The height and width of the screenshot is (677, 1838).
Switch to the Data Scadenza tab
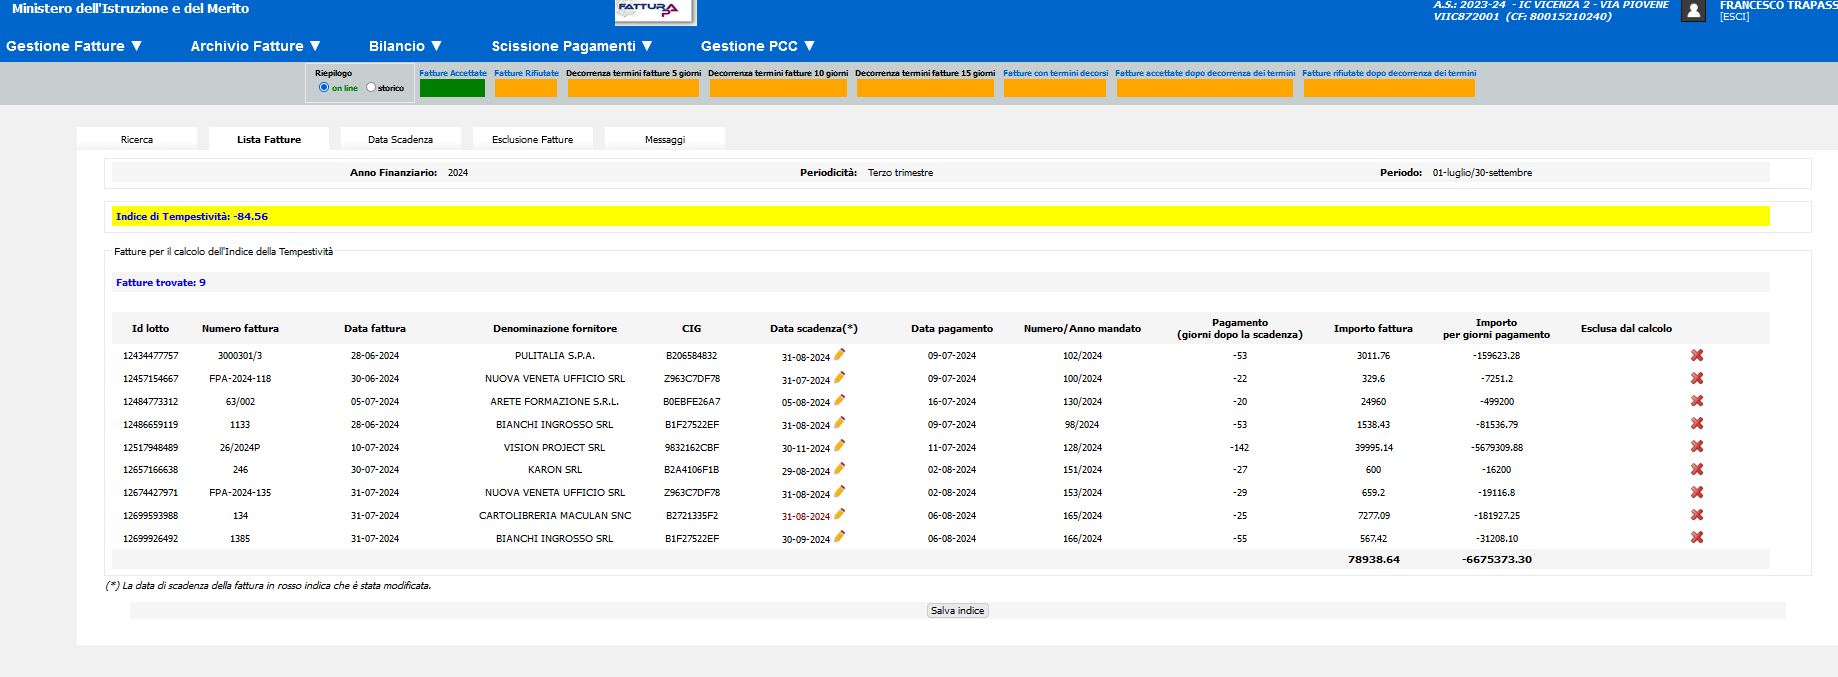400,140
